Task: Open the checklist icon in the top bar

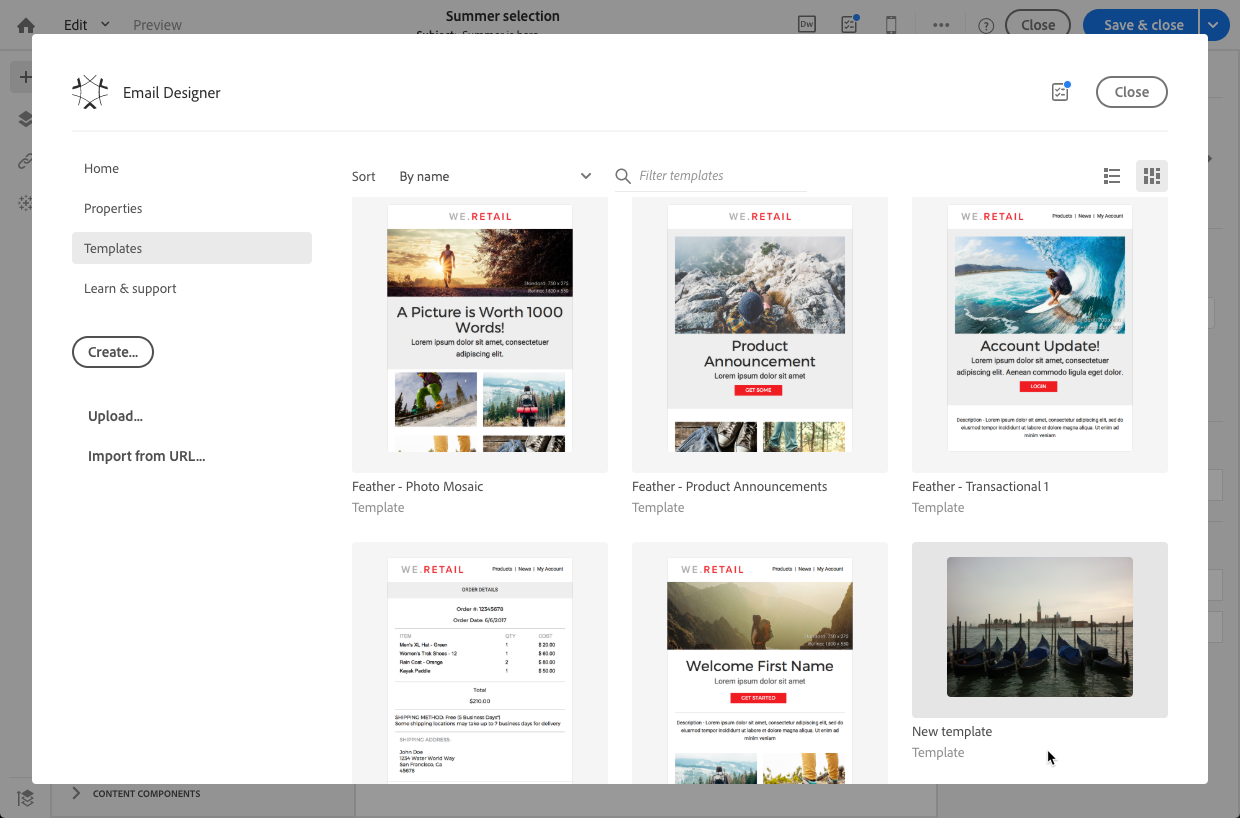Action: (850, 25)
